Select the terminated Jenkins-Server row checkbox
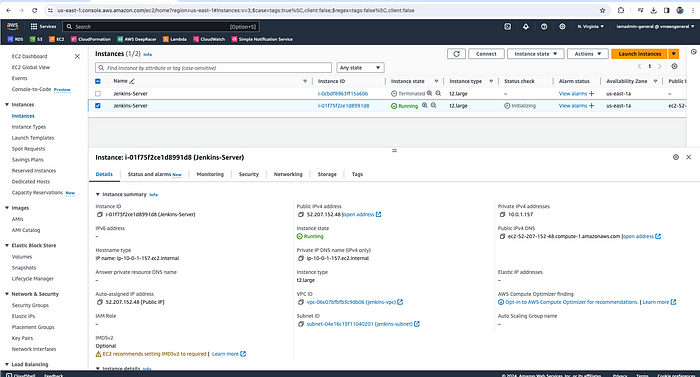This screenshot has width=700, height=377. 98,94
